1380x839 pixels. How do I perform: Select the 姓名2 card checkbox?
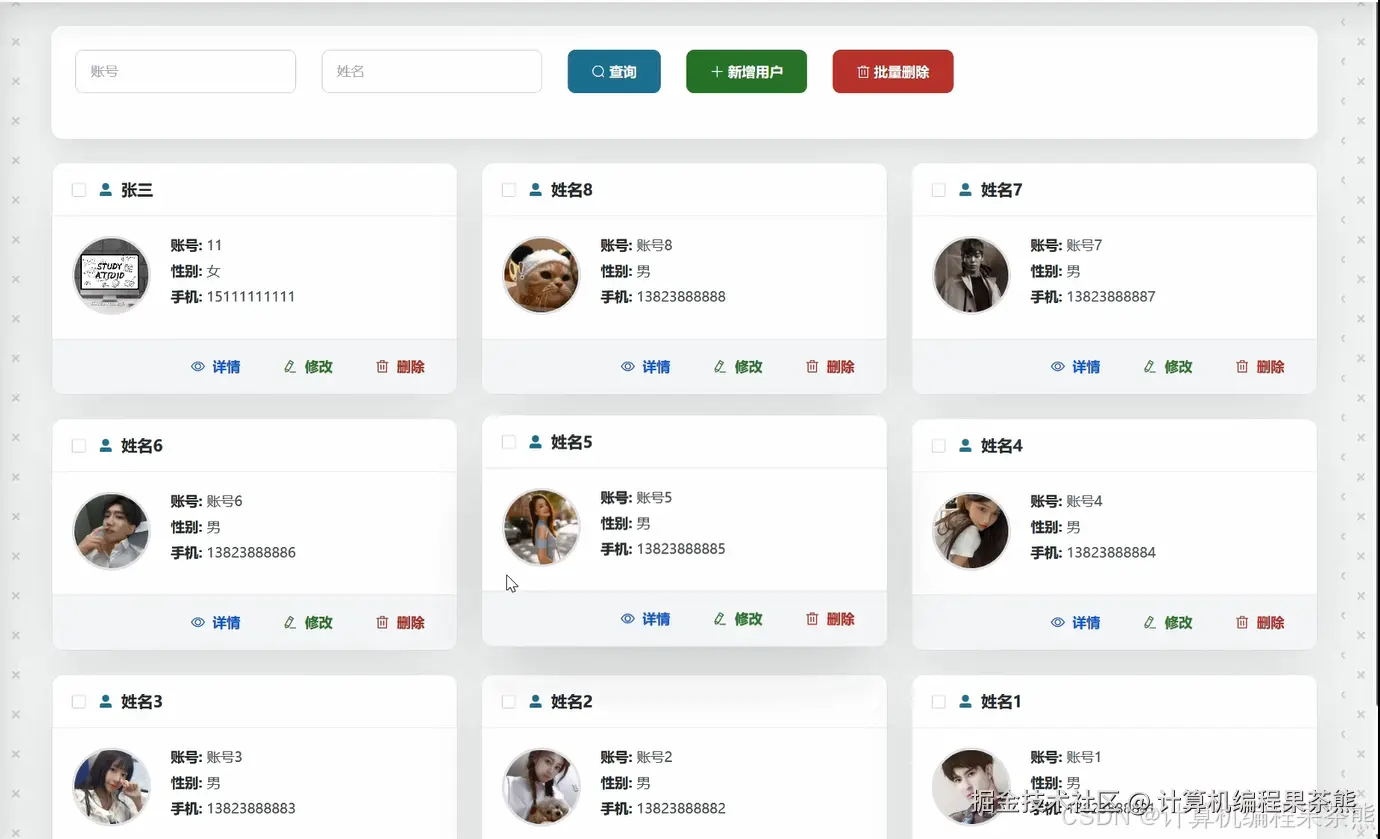[508, 701]
